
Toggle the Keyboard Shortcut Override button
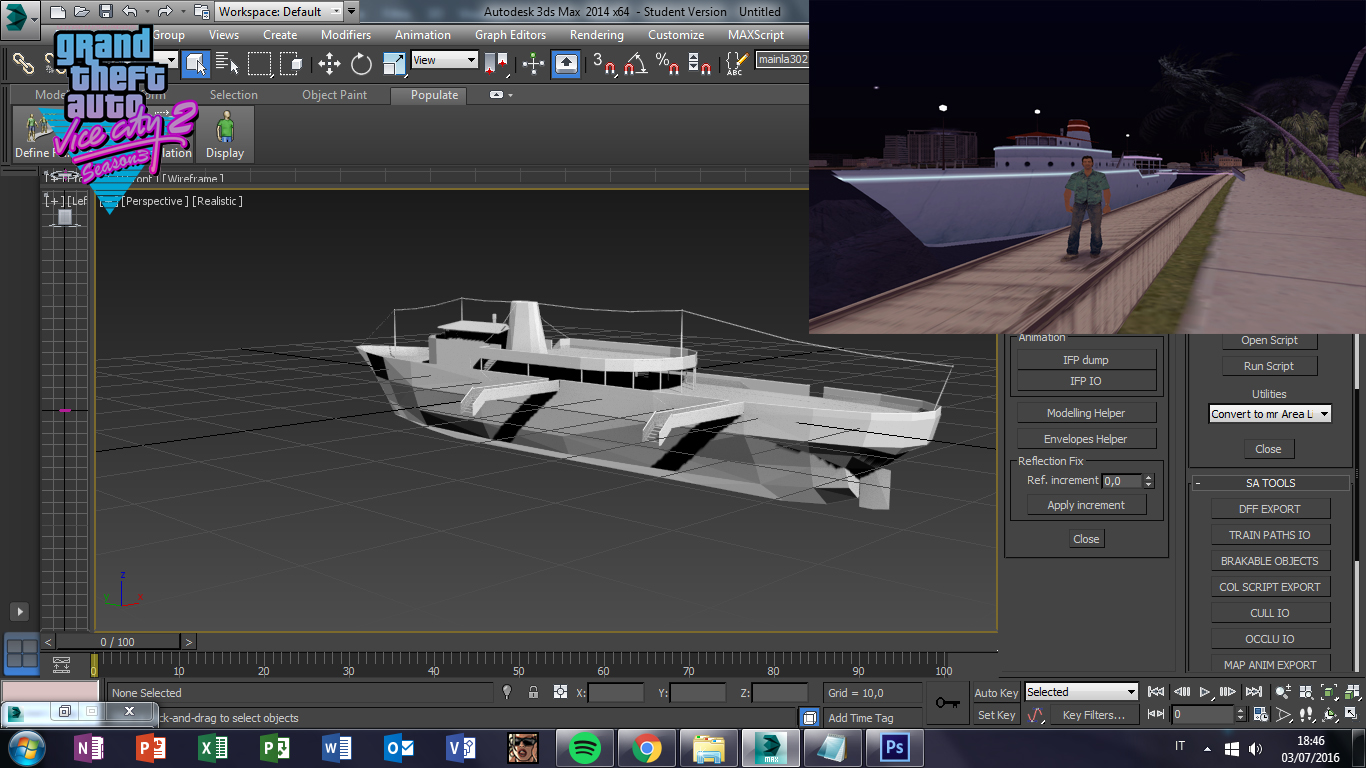click(566, 63)
